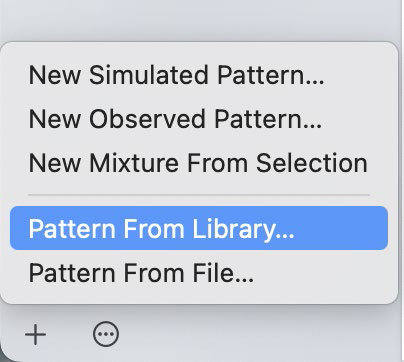The height and width of the screenshot is (362, 404).
Task: Create a new simulated pattern
Action: [x=199, y=75]
